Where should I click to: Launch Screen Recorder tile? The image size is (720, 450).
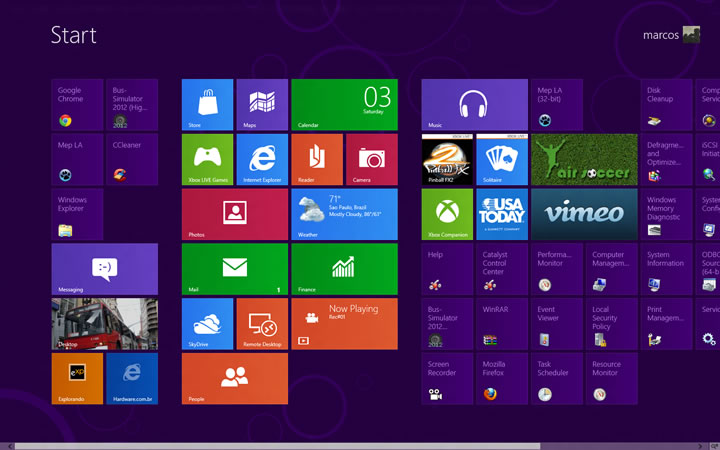click(x=447, y=378)
